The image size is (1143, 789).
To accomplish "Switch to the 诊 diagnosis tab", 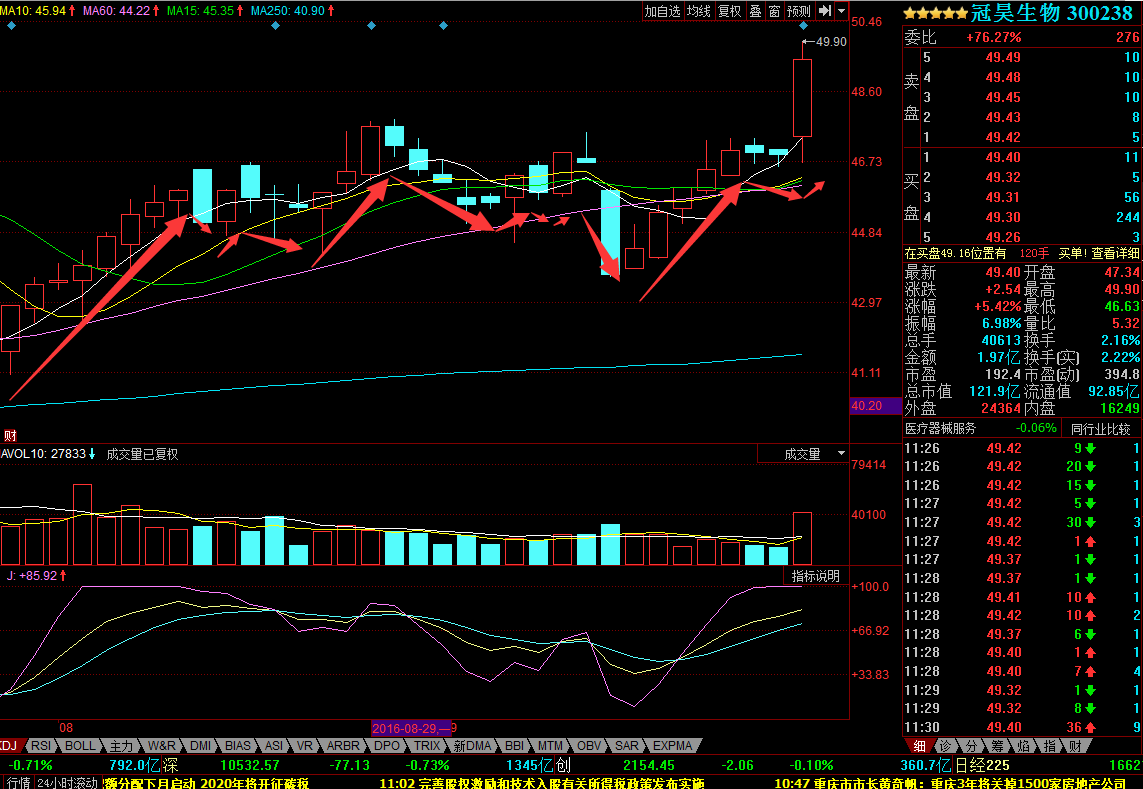I will click(945, 745).
